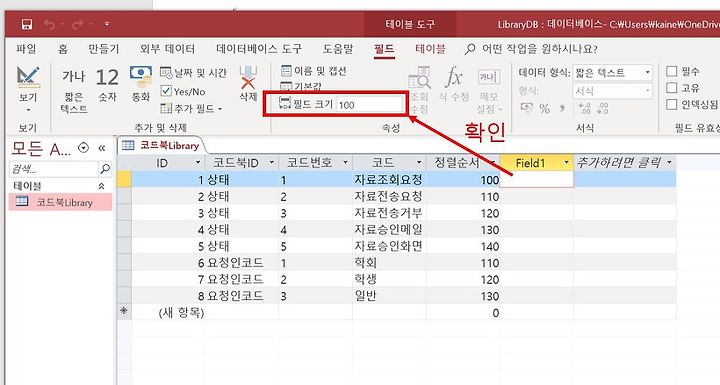Click the Save icon in title bar
Screen dimensions: 720x385
[27, 24]
